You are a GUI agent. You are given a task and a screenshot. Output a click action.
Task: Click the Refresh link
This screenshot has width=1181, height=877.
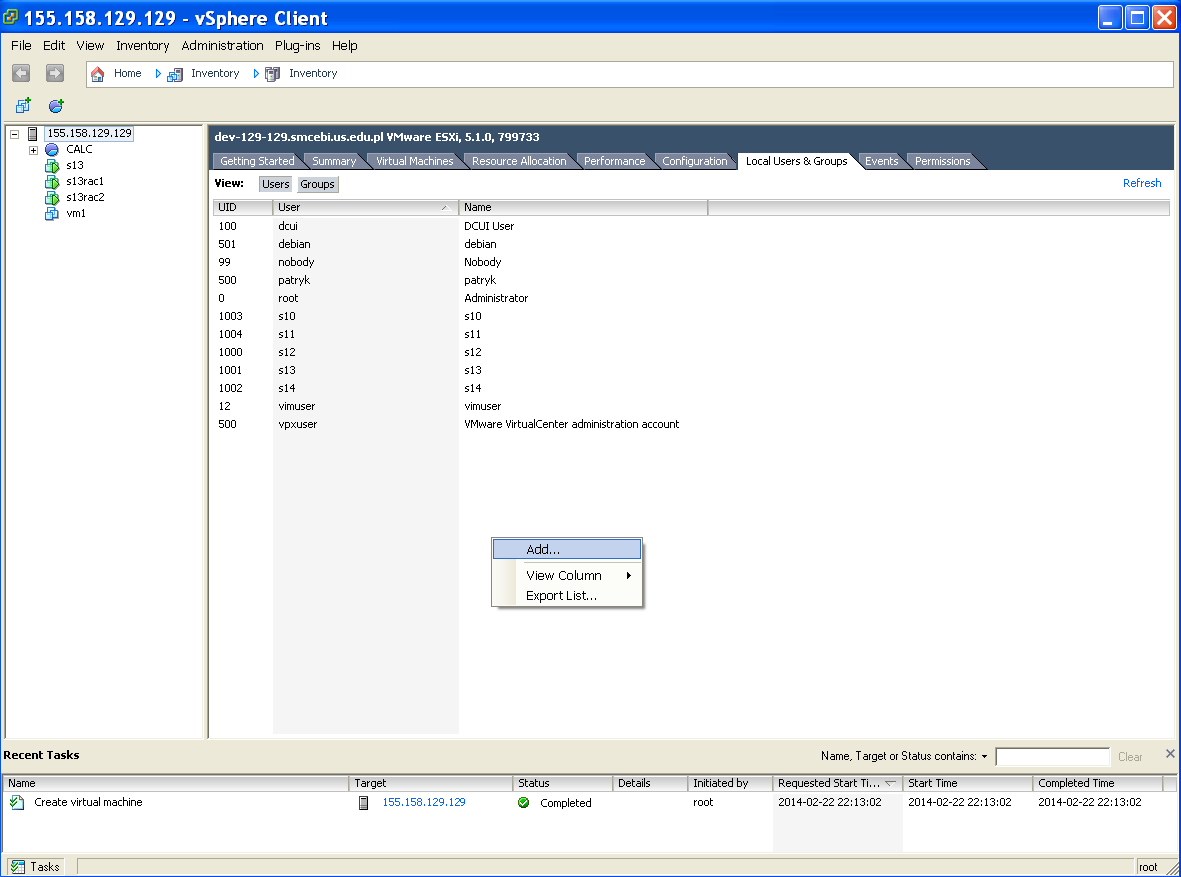(x=1142, y=183)
